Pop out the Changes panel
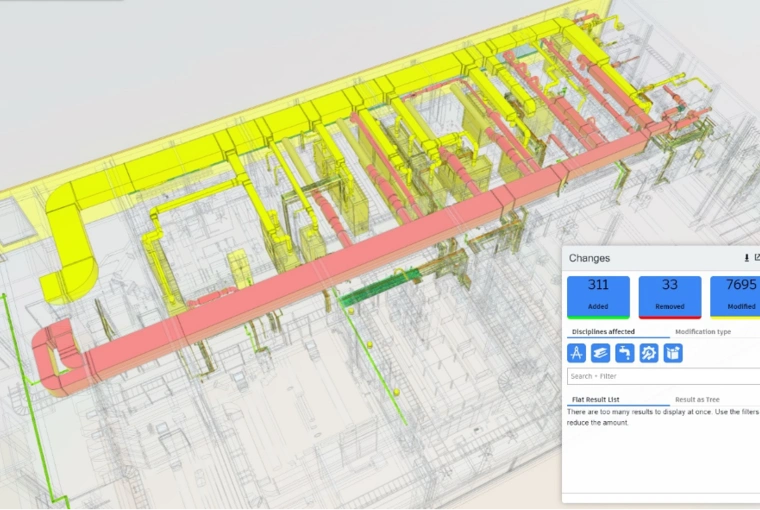 point(757,258)
